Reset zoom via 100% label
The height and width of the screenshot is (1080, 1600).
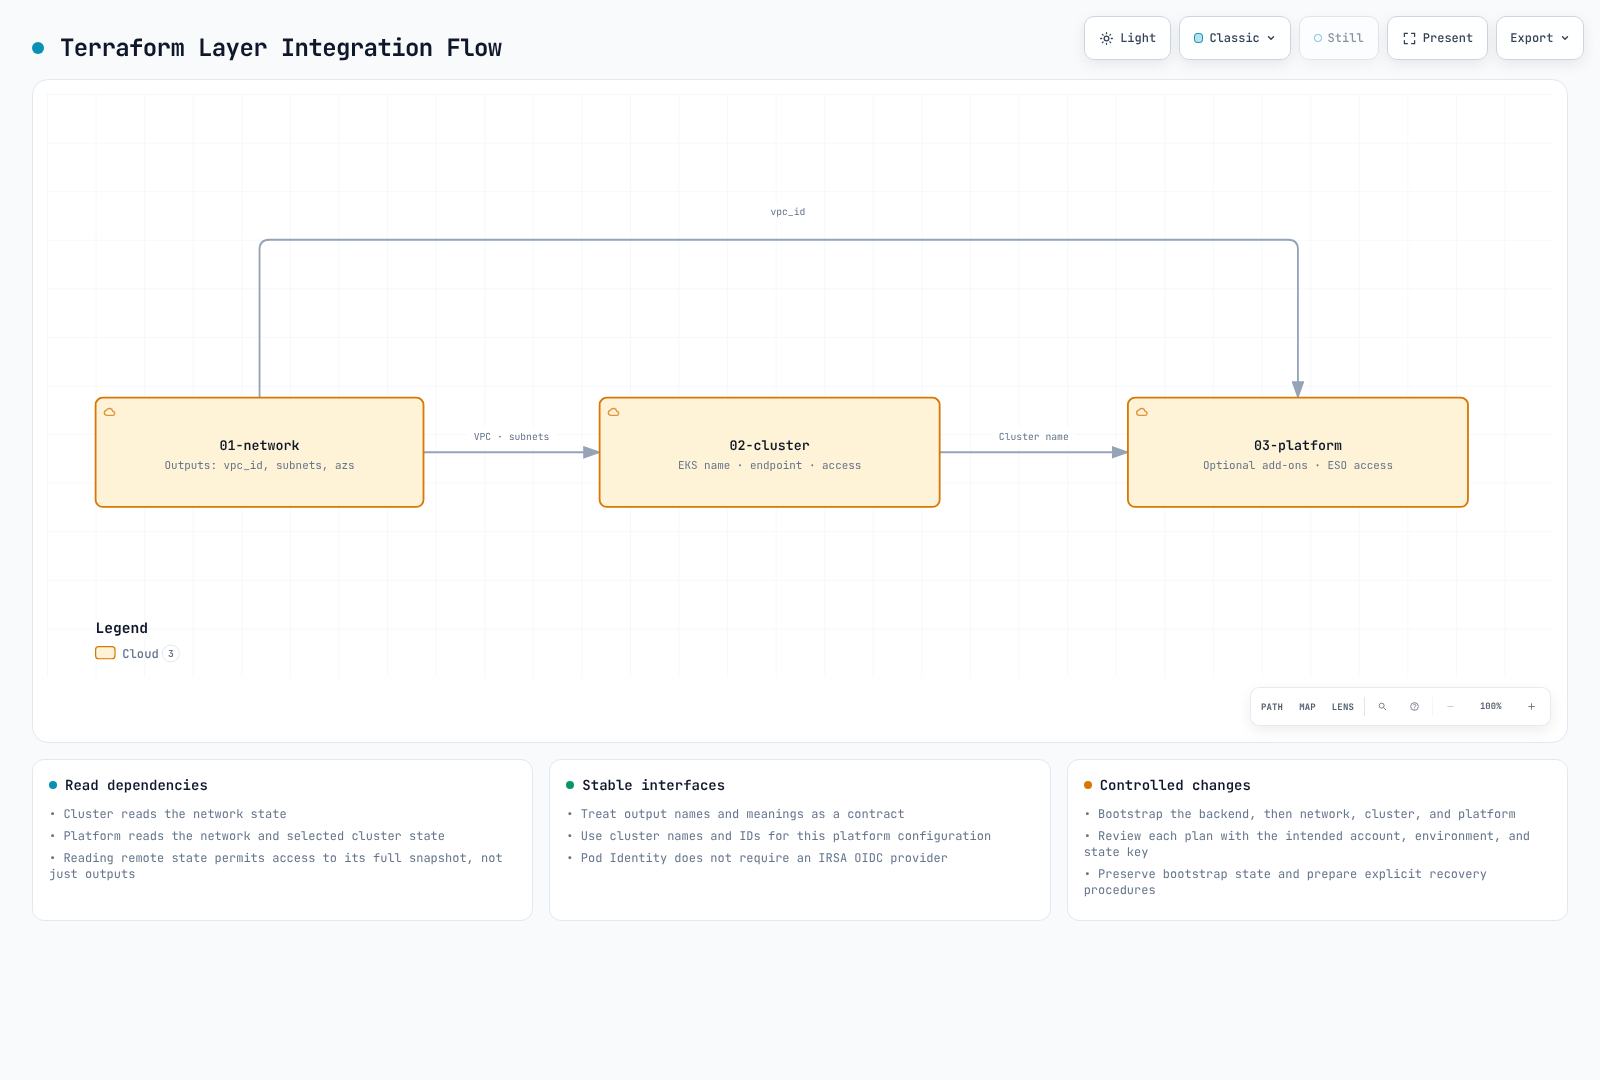(1491, 707)
